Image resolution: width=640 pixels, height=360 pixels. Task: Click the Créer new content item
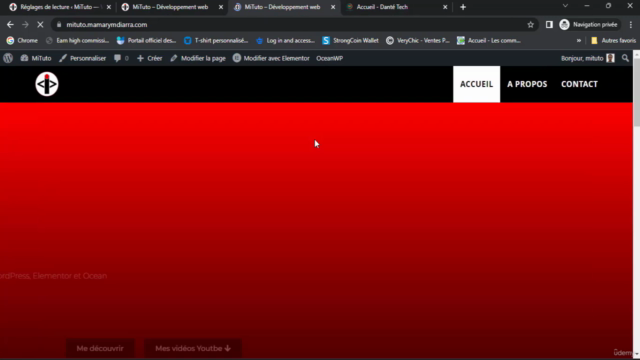click(x=149, y=58)
